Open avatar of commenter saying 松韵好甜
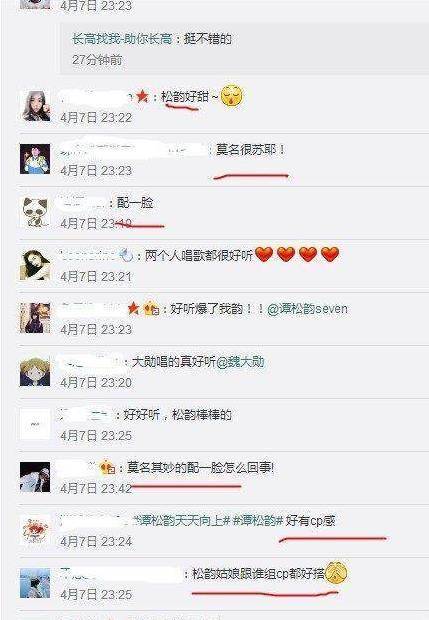Viewport: 429px width, 620px height. [x=35, y=106]
